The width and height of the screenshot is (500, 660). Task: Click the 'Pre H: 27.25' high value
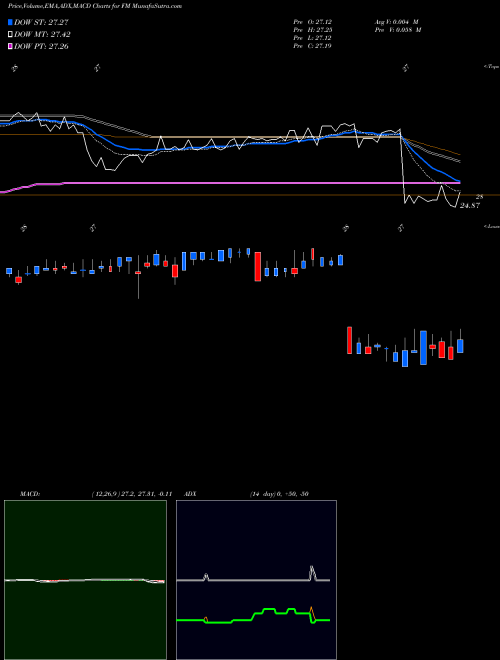[312, 30]
